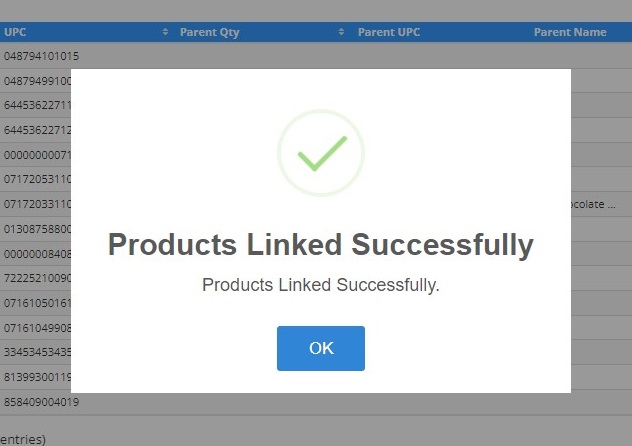
Task: Click the truncated chocolate parent name cell
Action: pyautogui.click(x=593, y=204)
